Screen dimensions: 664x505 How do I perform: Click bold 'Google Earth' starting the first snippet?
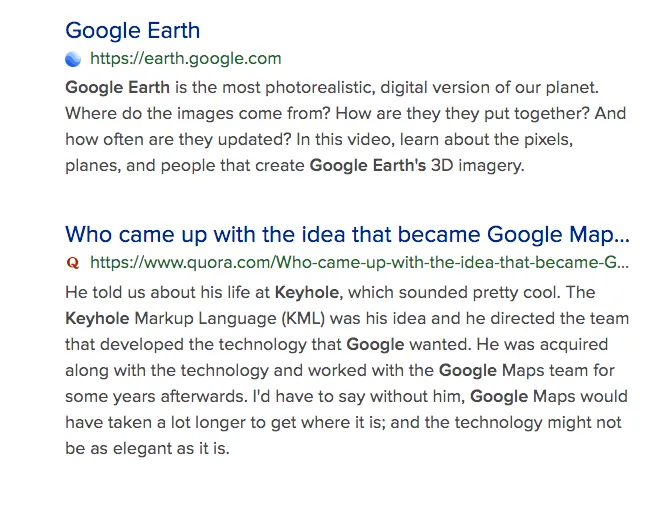click(x=117, y=88)
